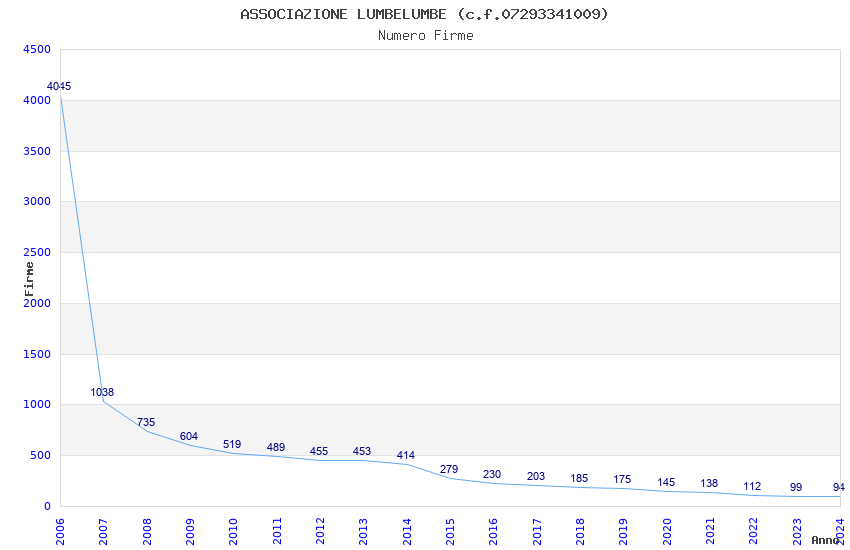This screenshot has width=850, height=550.
Task: Click the x-axis year 2016
Action: (x=494, y=532)
